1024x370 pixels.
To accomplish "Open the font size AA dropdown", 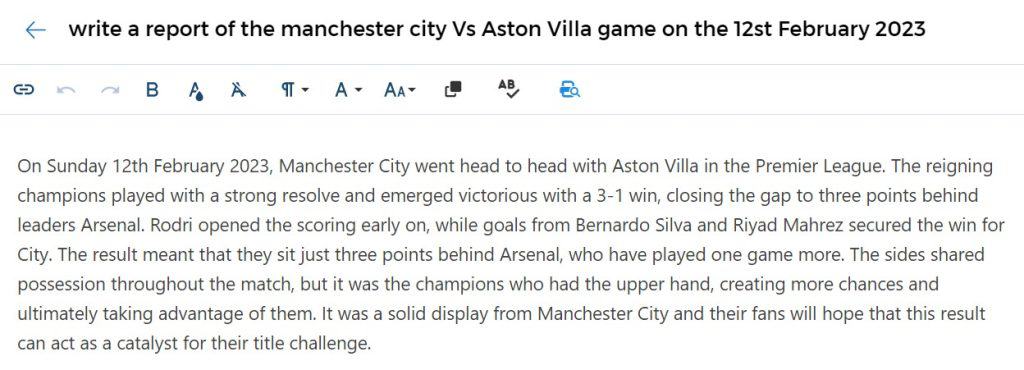I will (400, 90).
